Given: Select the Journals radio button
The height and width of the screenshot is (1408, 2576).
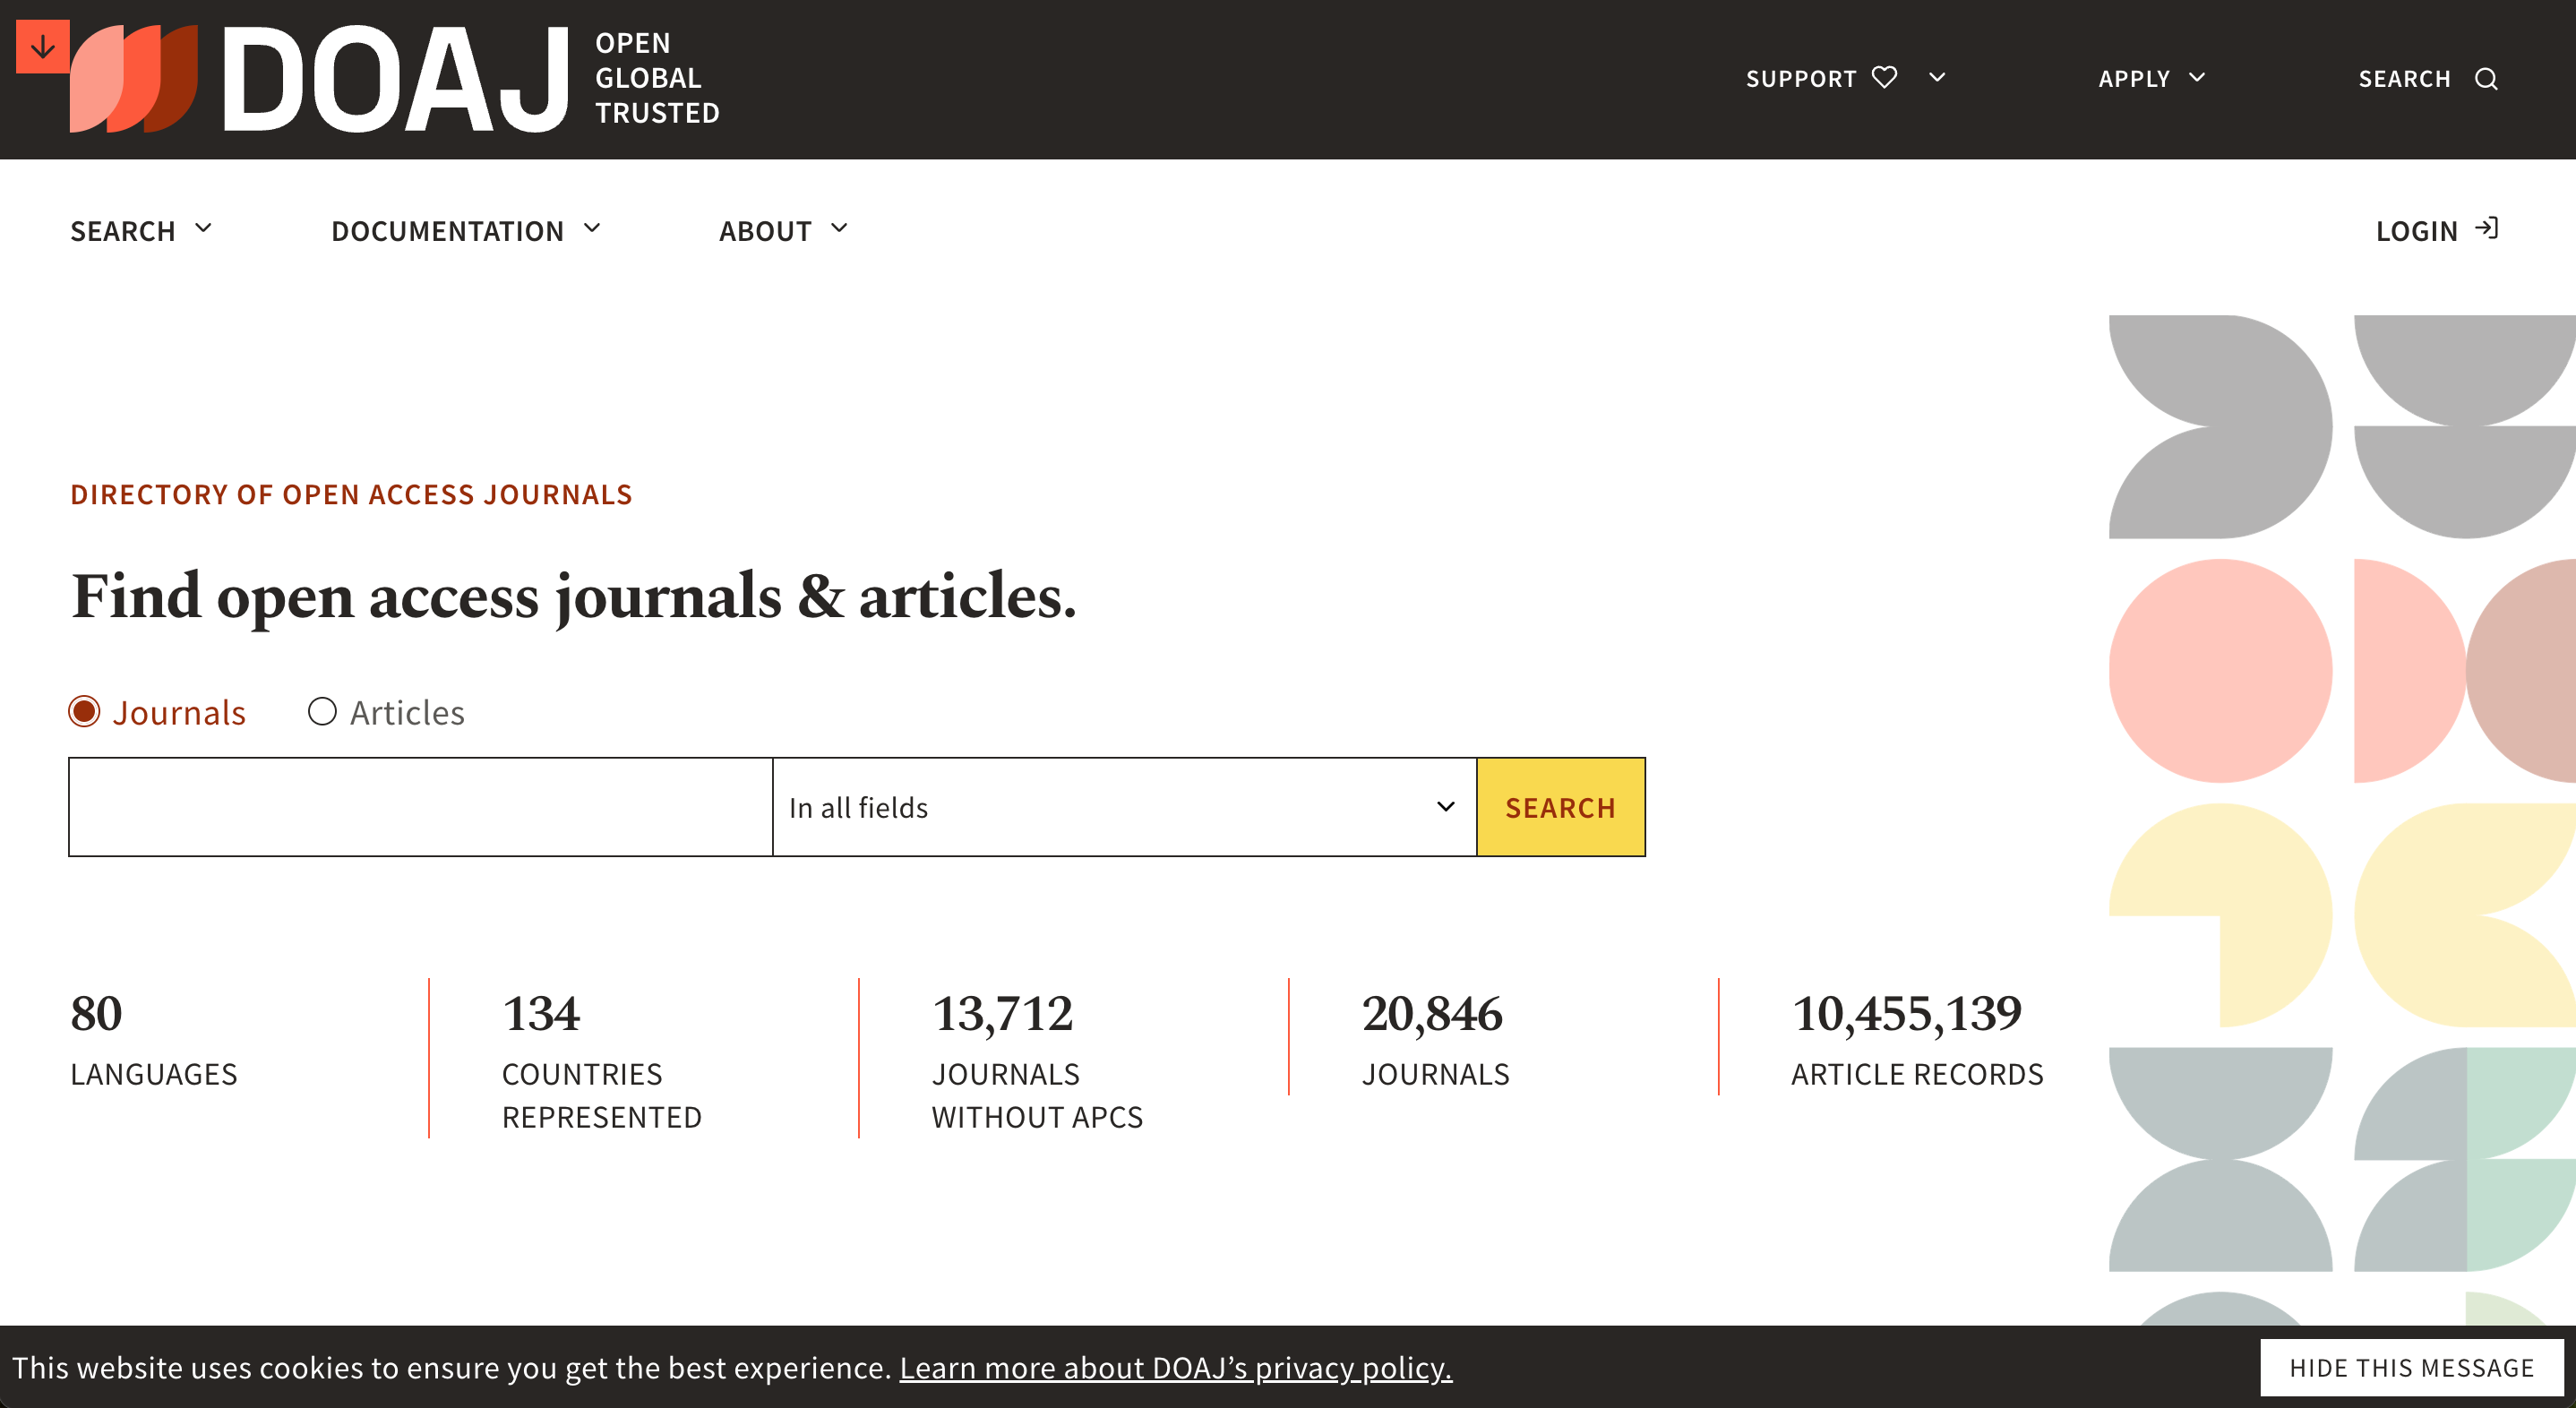Looking at the screenshot, I should (x=86, y=711).
